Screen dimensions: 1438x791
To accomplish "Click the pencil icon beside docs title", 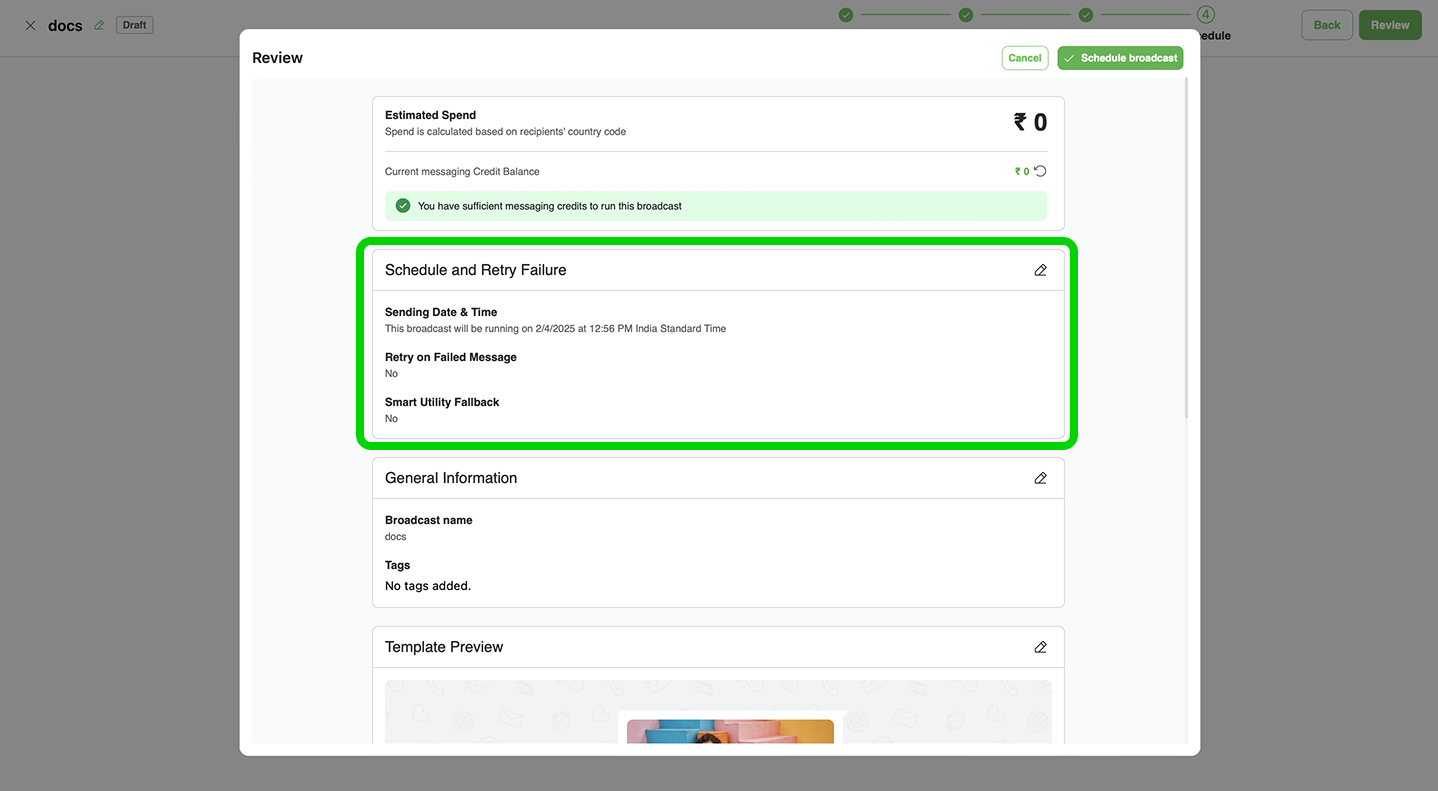I will 99,25.
